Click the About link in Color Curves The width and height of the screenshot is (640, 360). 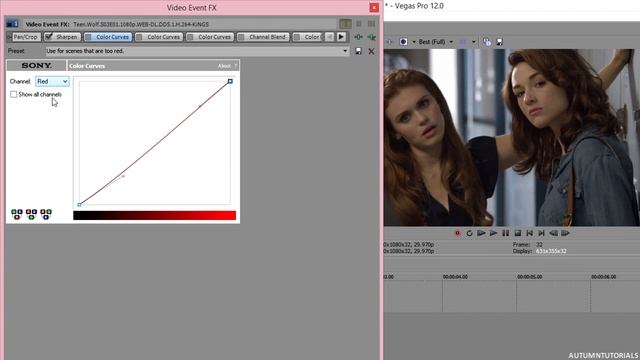[x=224, y=66]
